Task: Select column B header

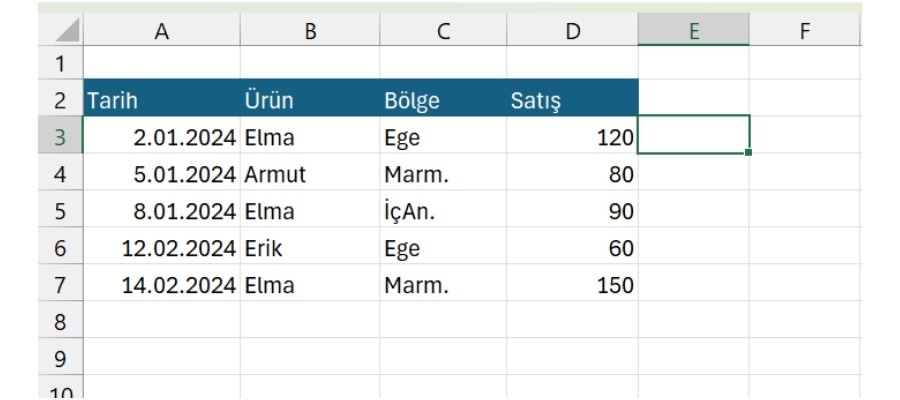Action: click(x=310, y=32)
